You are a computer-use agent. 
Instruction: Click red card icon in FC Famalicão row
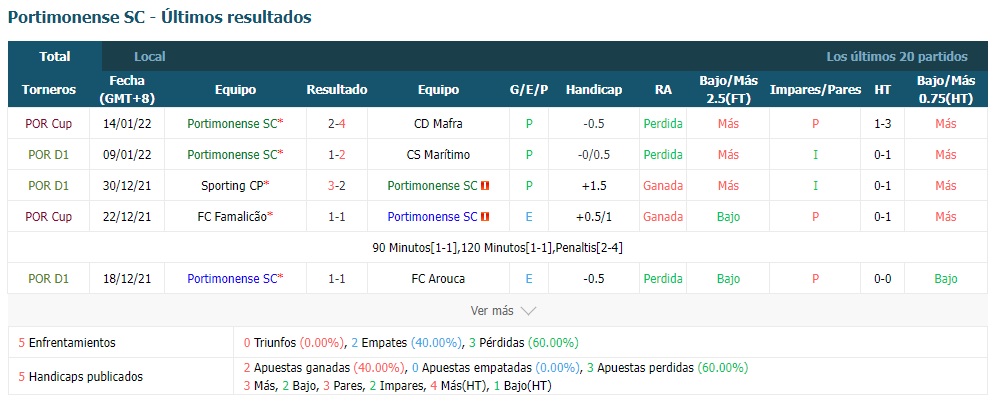coord(485,217)
